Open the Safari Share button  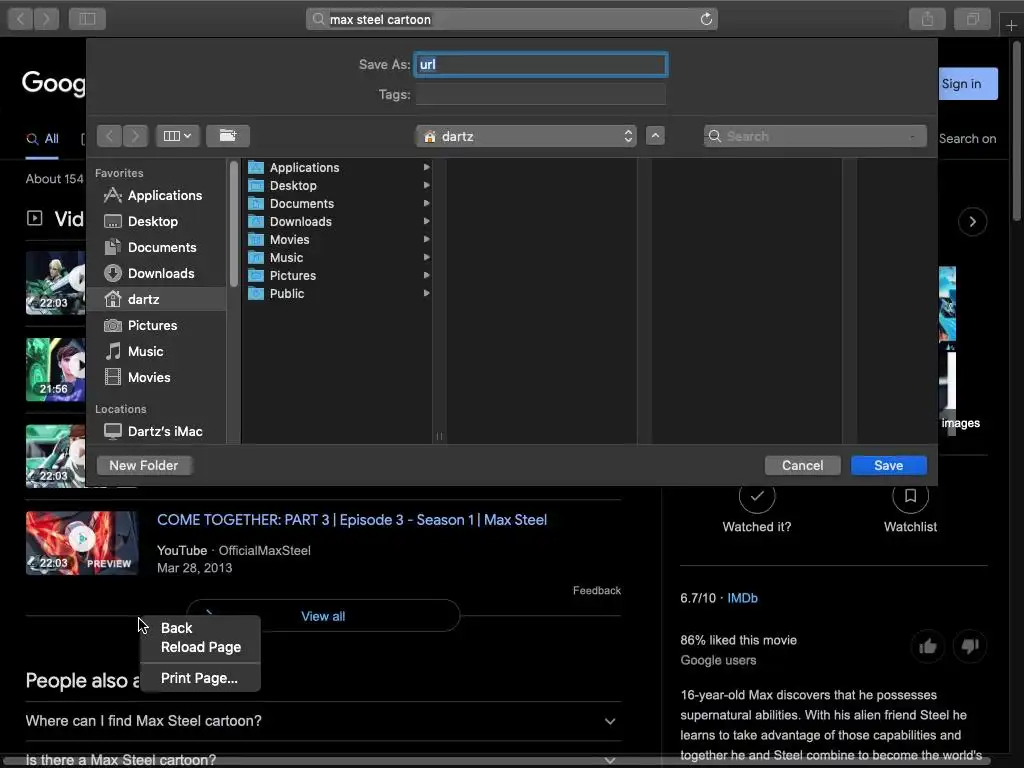click(927, 19)
